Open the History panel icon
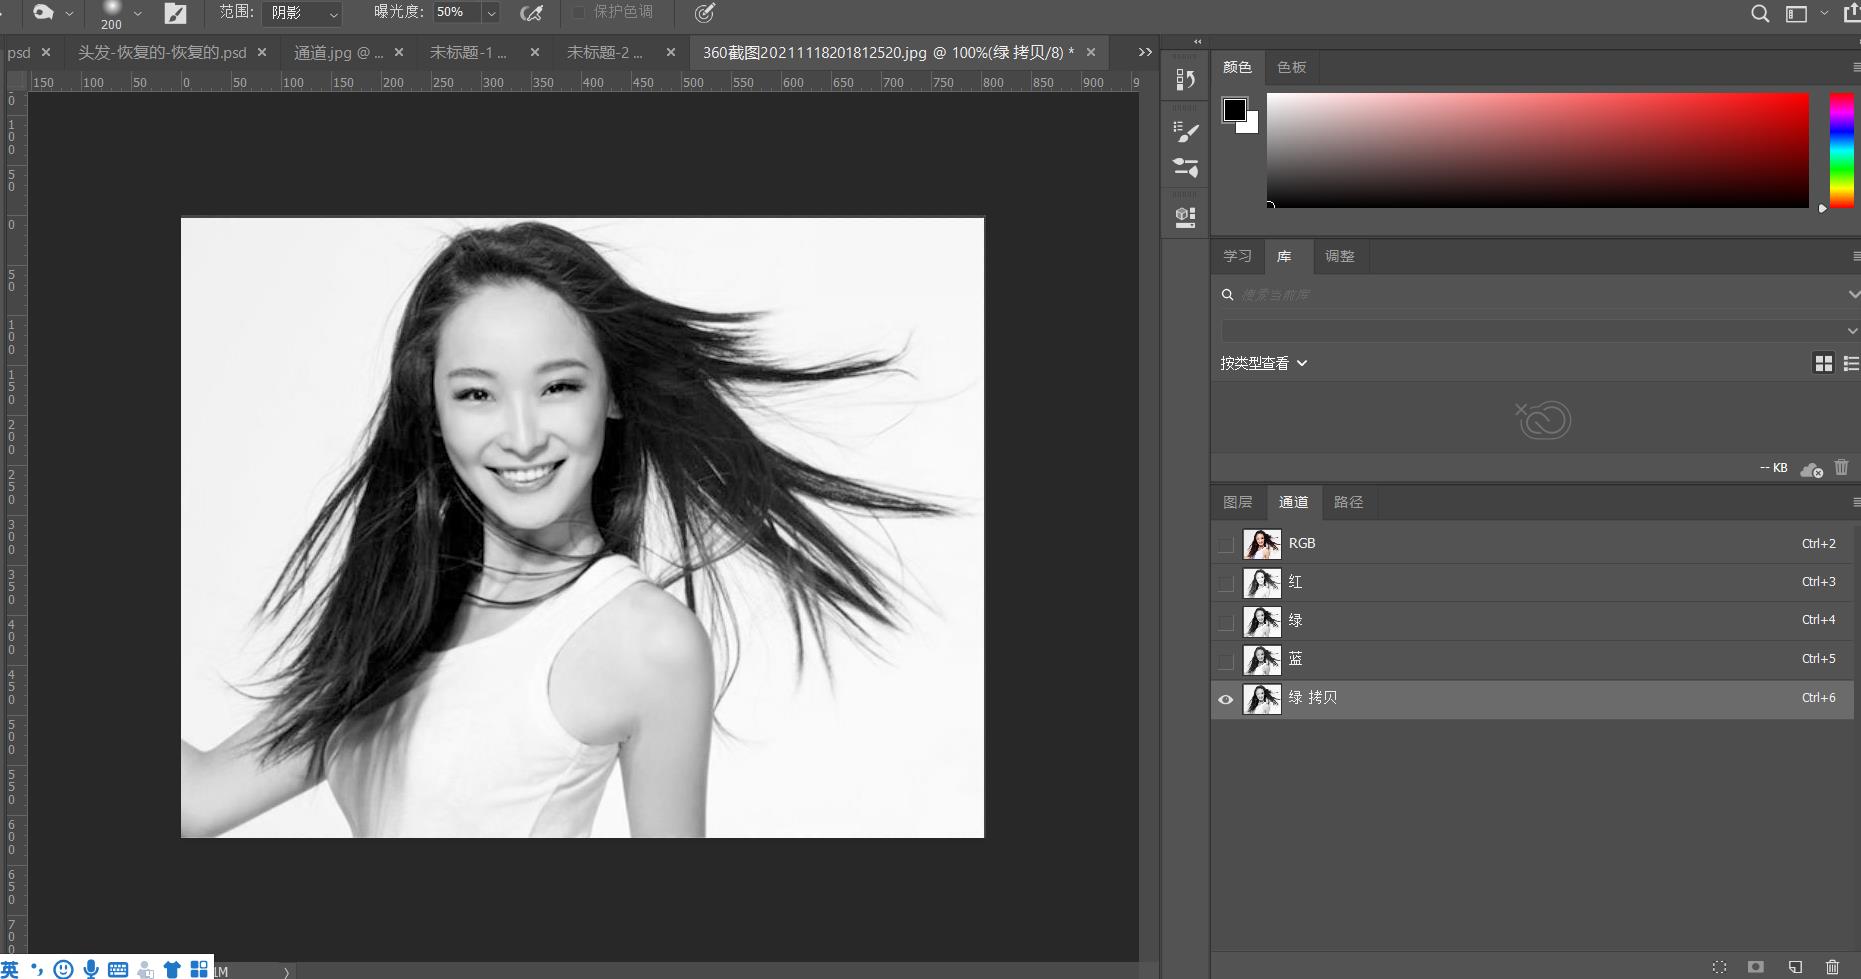 [x=1185, y=79]
